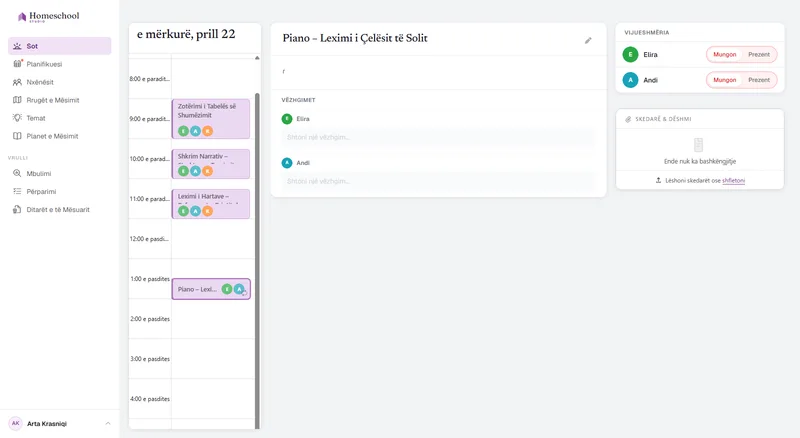Select the Sot menu item
800x438 pixels.
(x=60, y=46)
